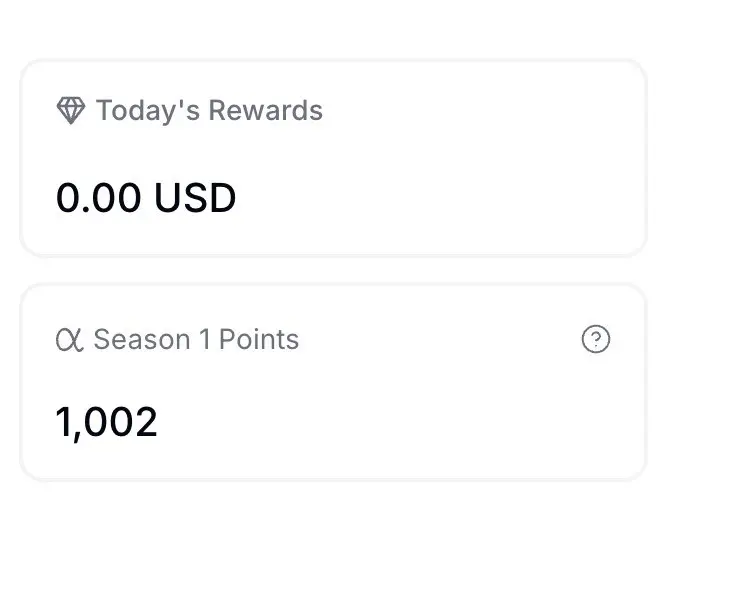This screenshot has height=594, width=754.
Task: Click the numeral 1 in Season 1 Points
Action: click(205, 340)
